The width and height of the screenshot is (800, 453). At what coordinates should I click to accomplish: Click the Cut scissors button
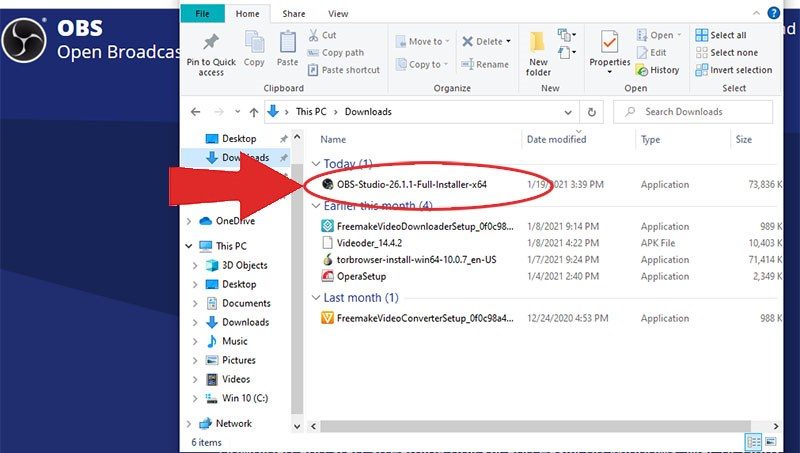[322, 35]
